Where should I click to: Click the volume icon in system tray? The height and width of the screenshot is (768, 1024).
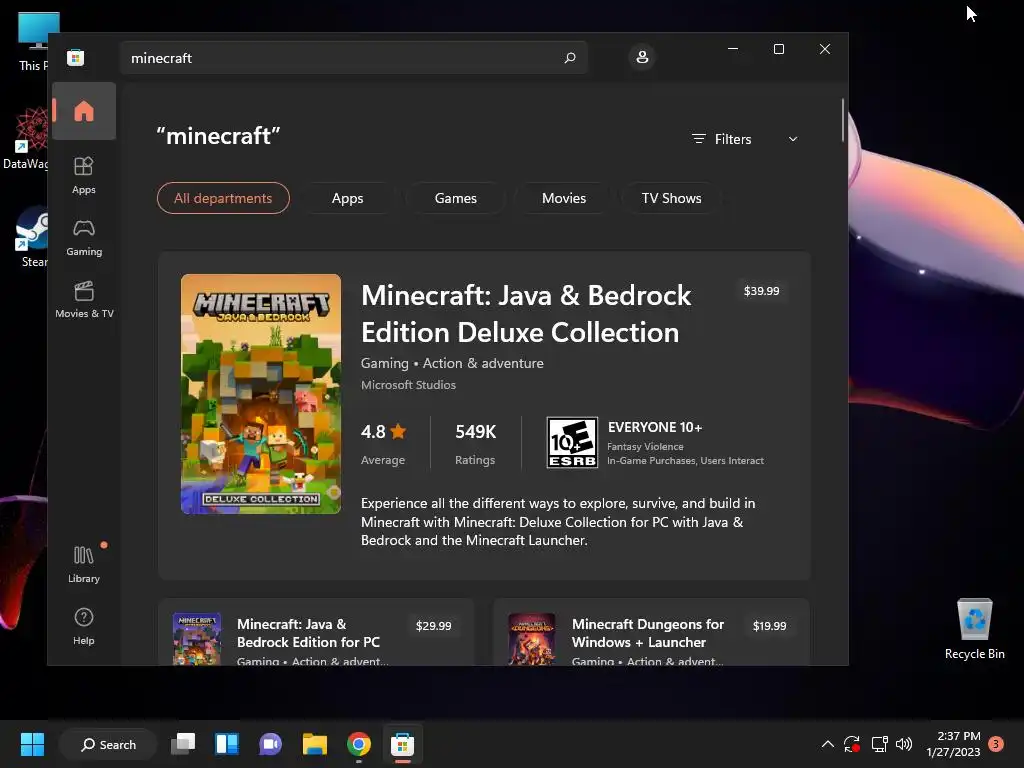[904, 744]
